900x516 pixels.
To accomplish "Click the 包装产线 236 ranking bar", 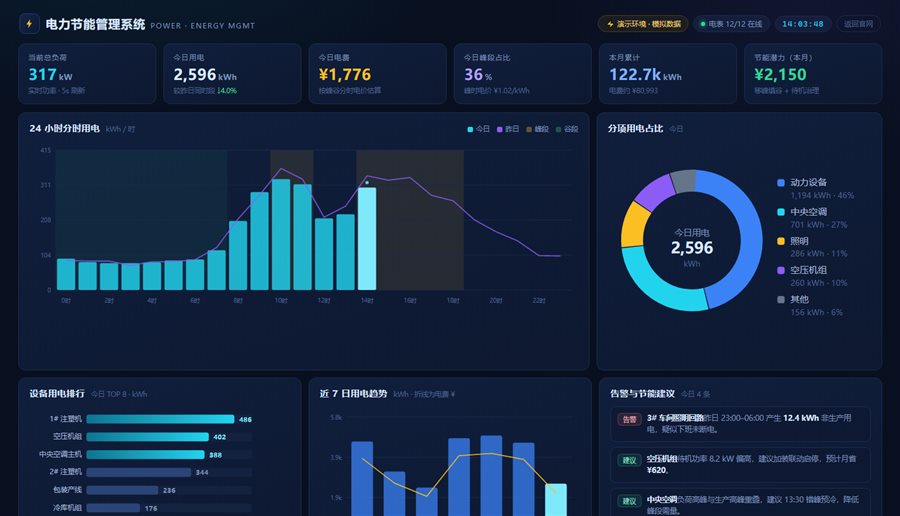I will click(x=122, y=490).
